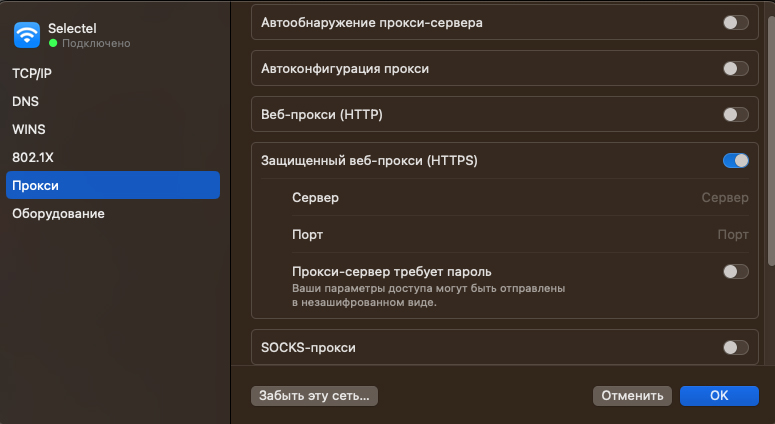Click the unencrypted credentials warning text
The height and width of the screenshot is (424, 775).
[x=428, y=295]
